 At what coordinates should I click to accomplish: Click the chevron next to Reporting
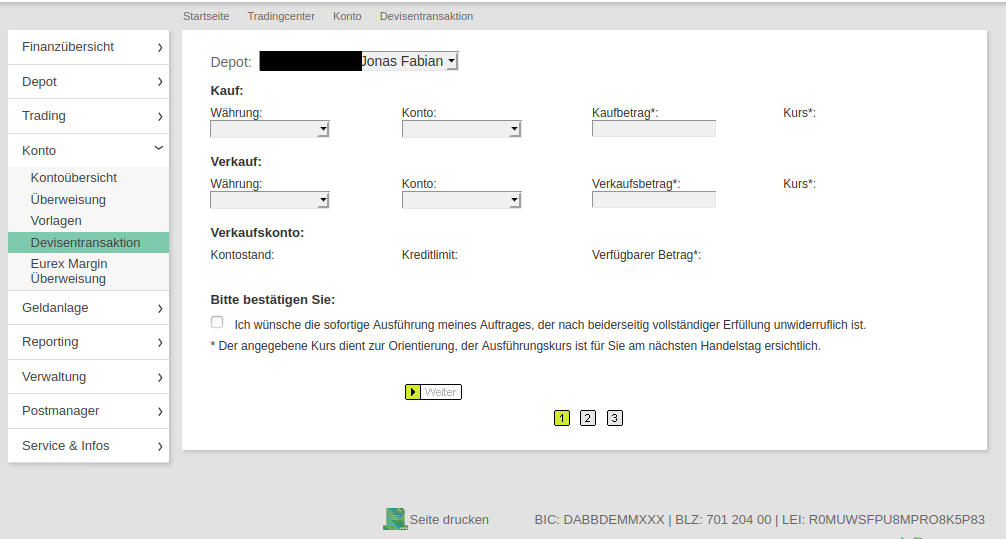point(159,342)
